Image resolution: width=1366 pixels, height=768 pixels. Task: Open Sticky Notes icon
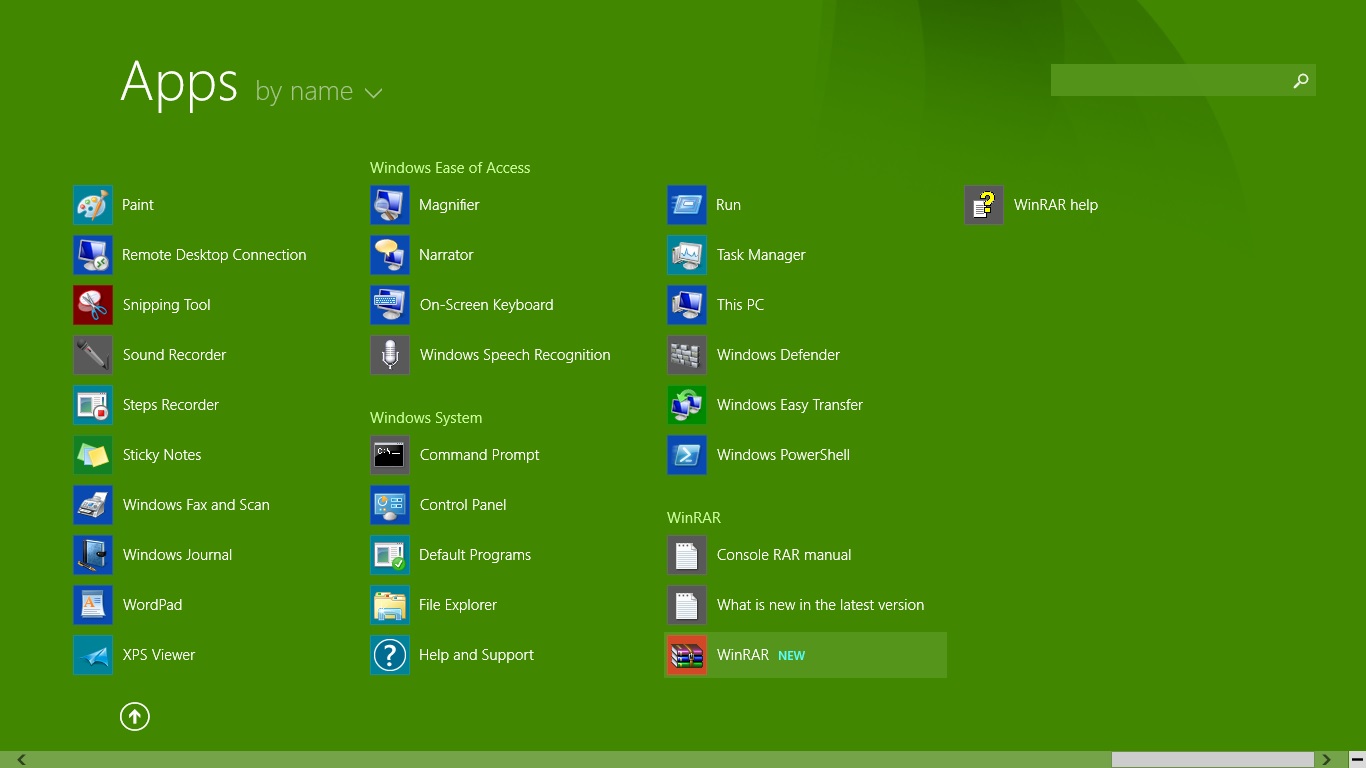pos(93,455)
